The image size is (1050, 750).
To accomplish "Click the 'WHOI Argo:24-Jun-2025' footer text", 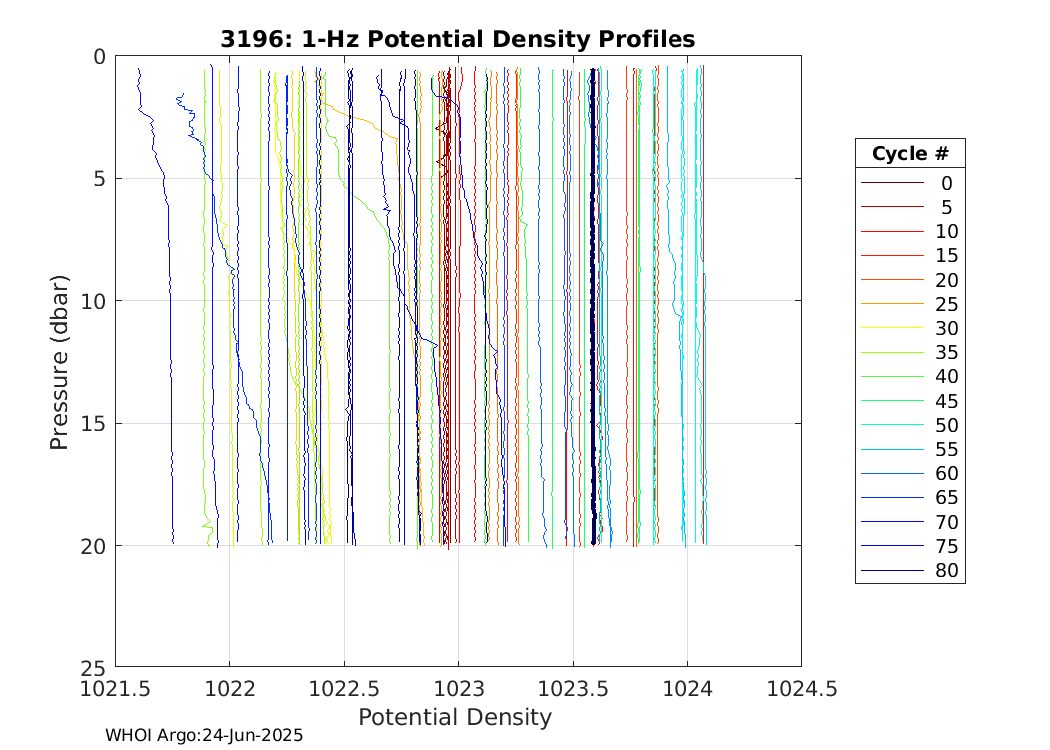I will [x=204, y=735].
